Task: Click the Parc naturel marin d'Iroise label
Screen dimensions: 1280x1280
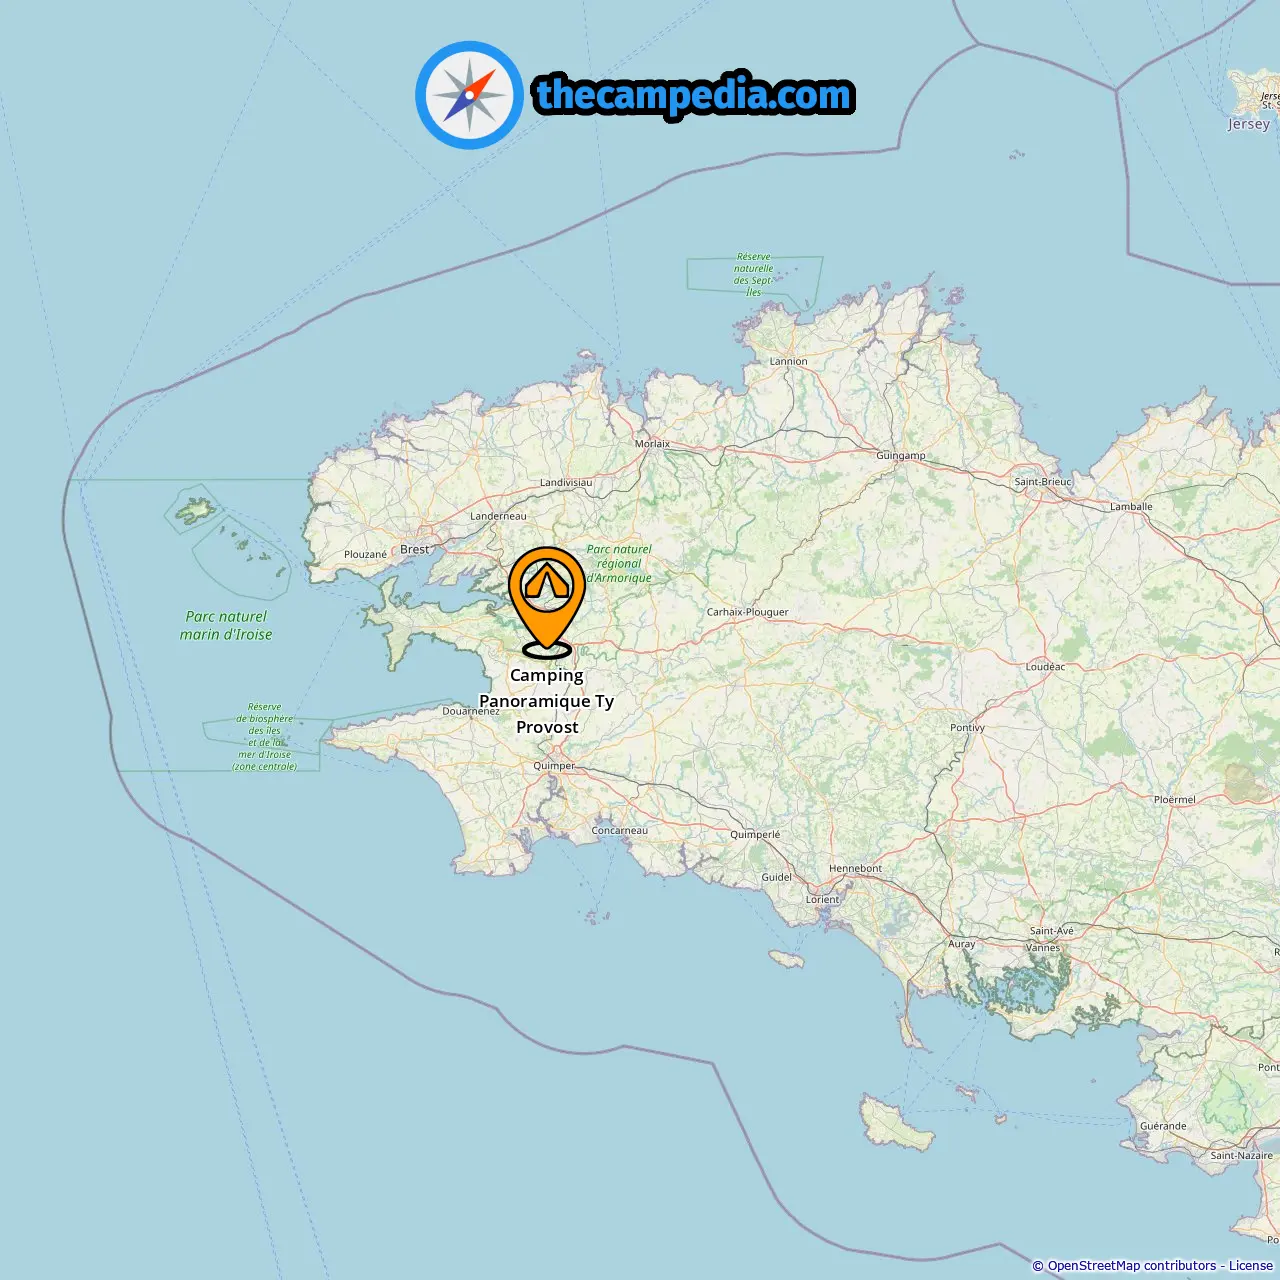Action: tap(226, 625)
